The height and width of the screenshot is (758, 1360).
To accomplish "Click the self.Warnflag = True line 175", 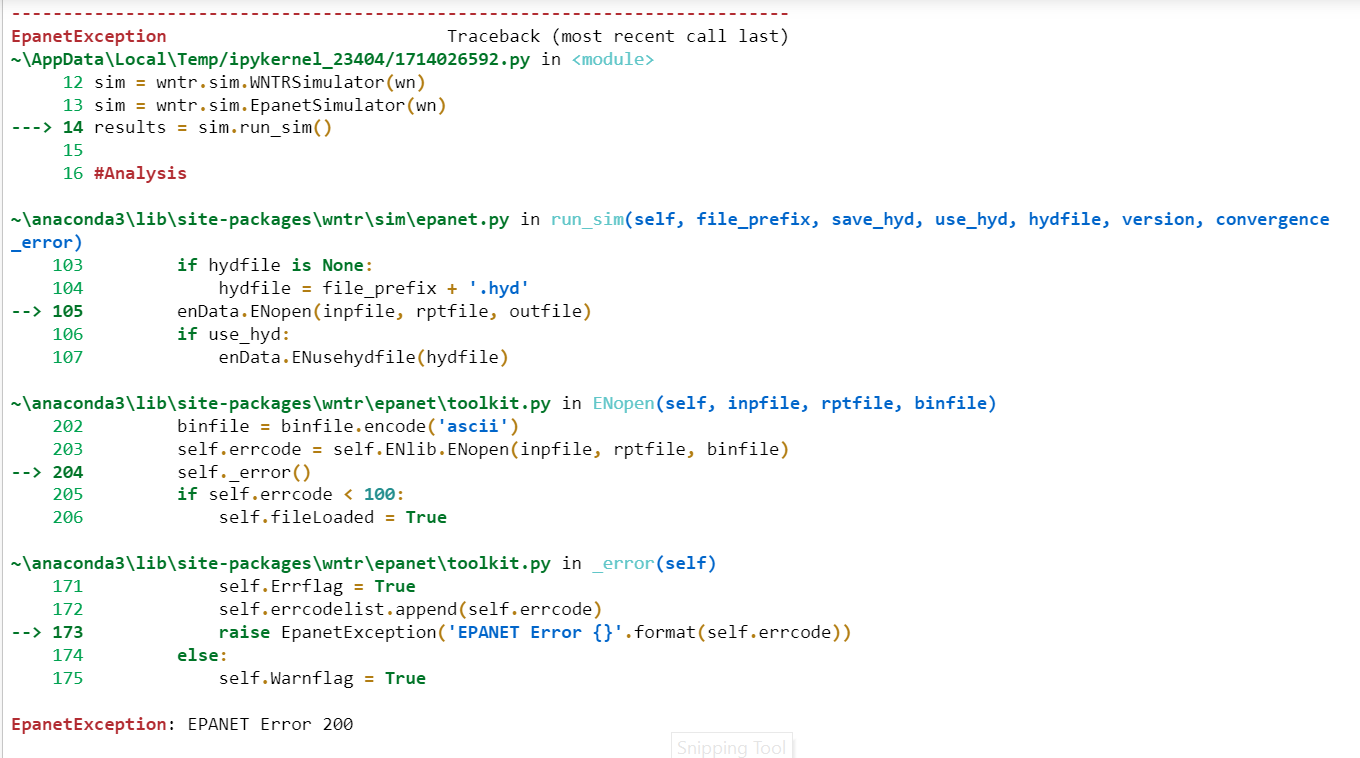I will [x=313, y=678].
